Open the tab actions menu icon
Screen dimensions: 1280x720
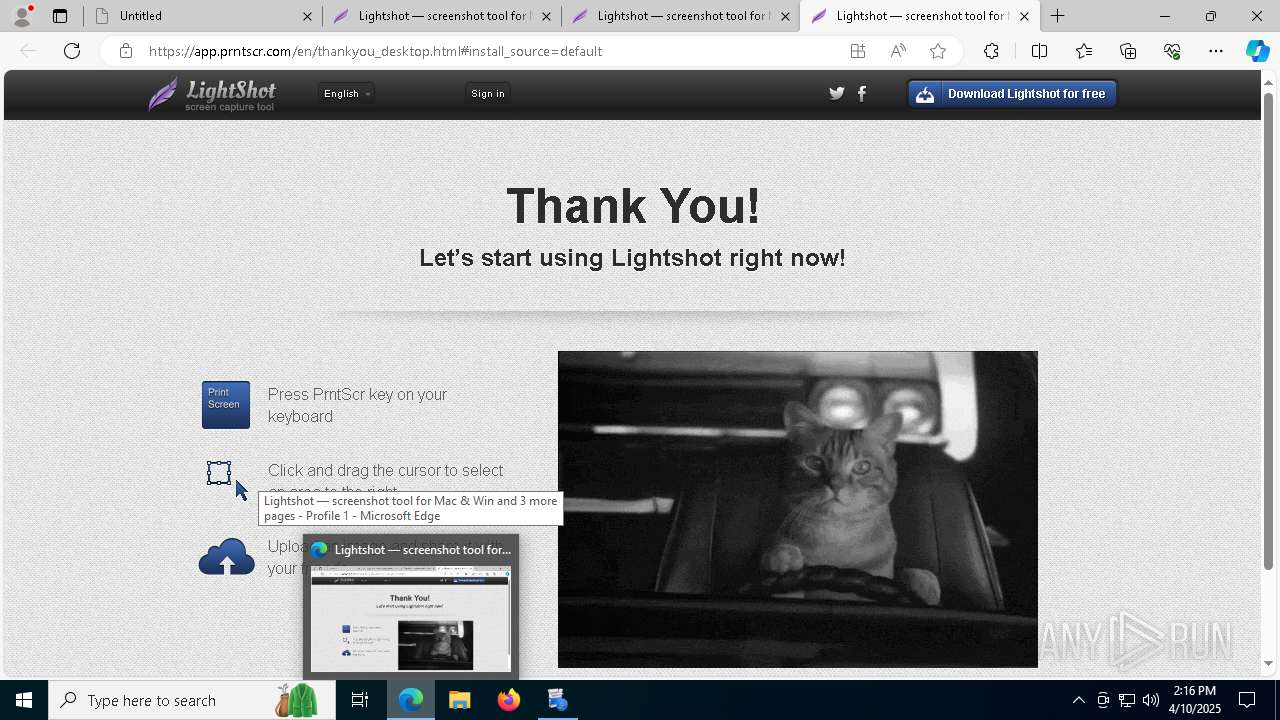pos(60,16)
